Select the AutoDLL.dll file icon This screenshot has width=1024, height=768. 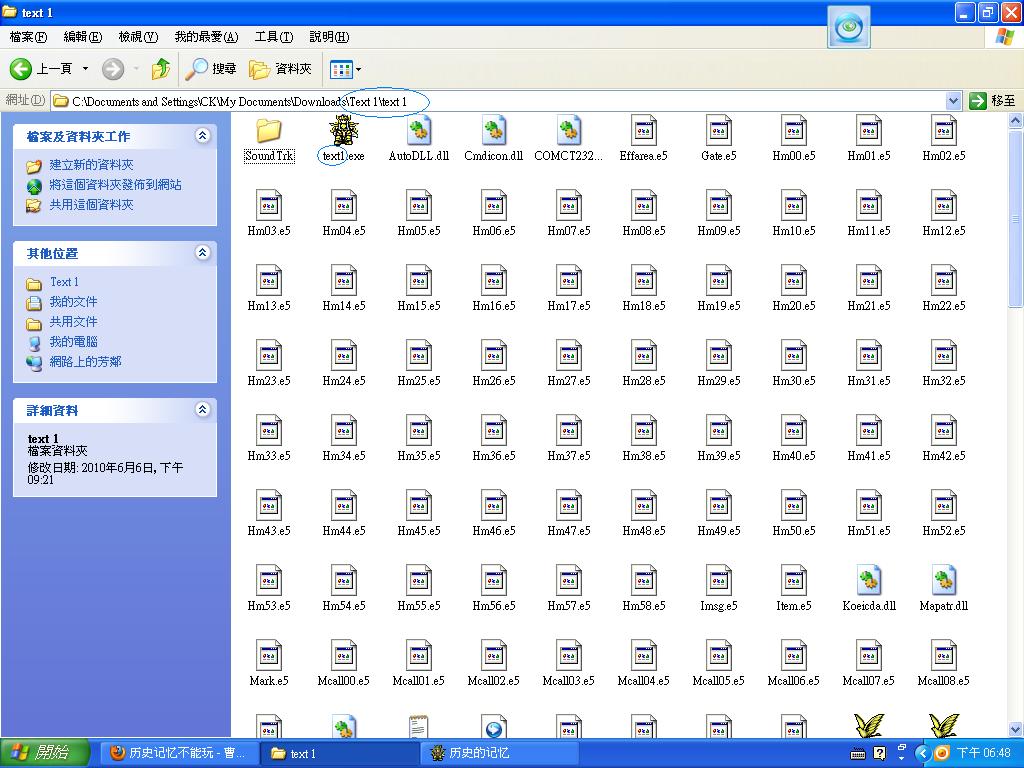[x=419, y=131]
